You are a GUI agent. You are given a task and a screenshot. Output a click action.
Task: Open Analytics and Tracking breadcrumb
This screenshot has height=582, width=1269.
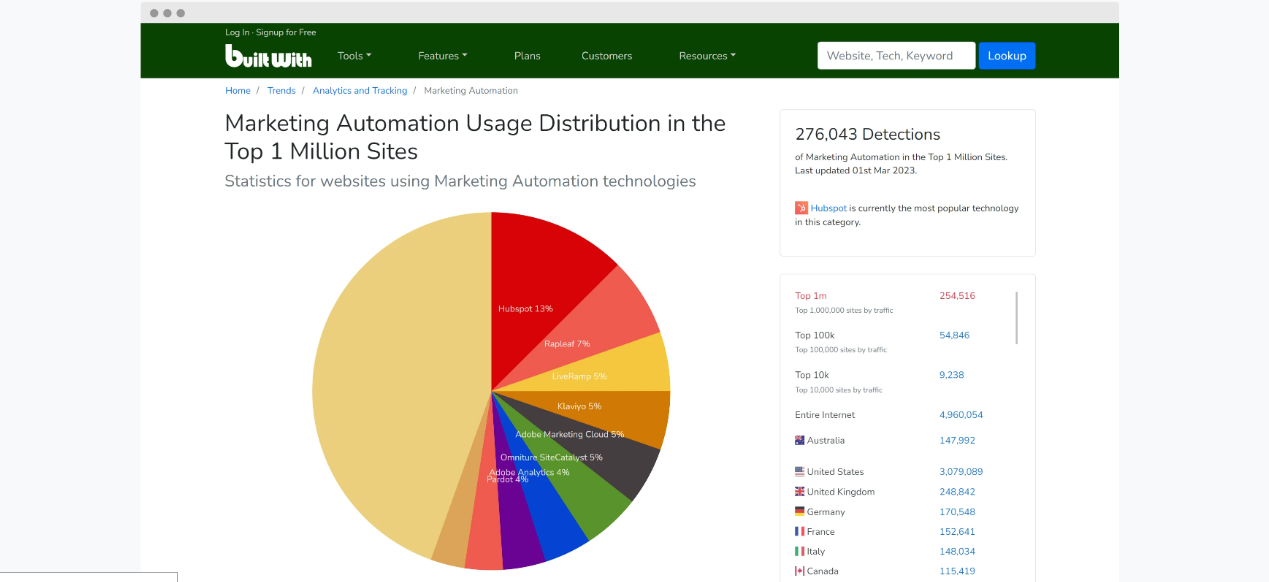click(x=360, y=90)
